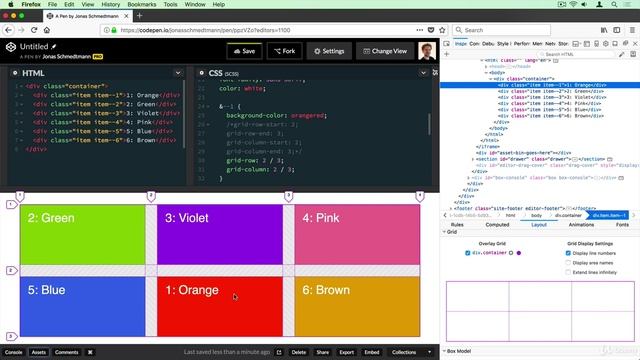Open HTML editor settings gear
Screen dimensions: 640x360
tap(15, 73)
